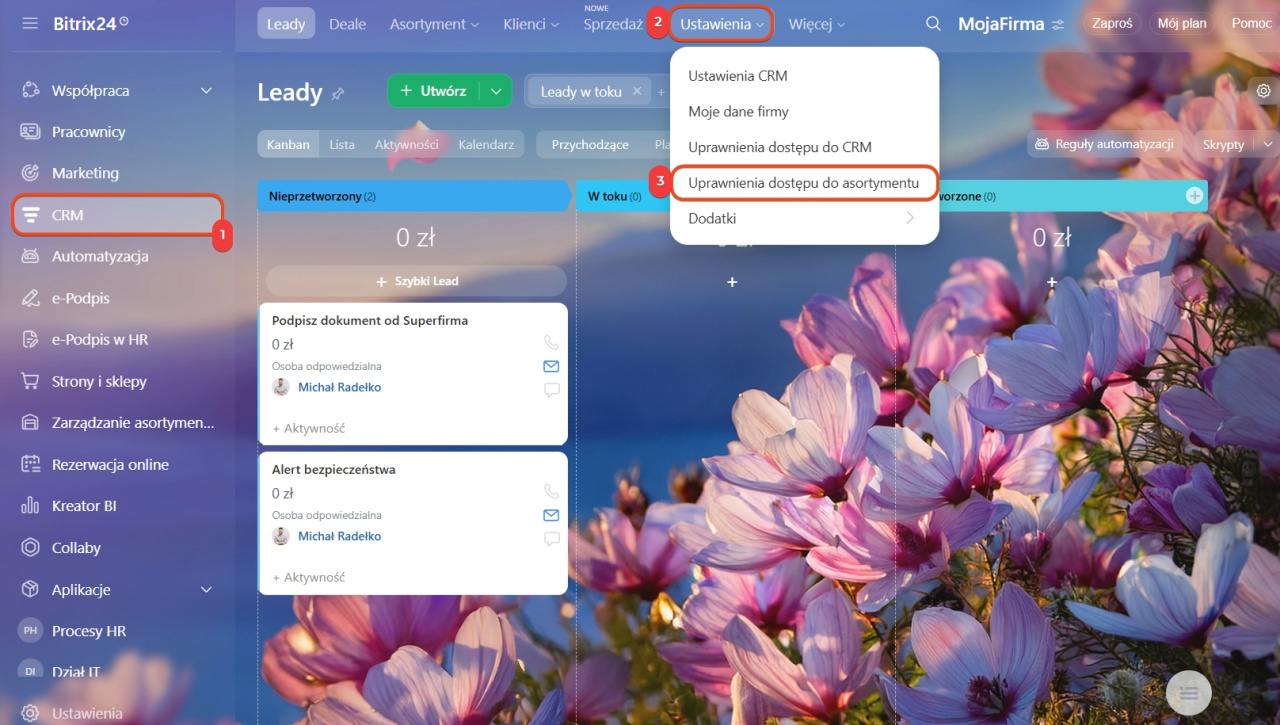The width and height of the screenshot is (1280, 725).
Task: Open the kanban settings gear icon
Action: click(1264, 91)
